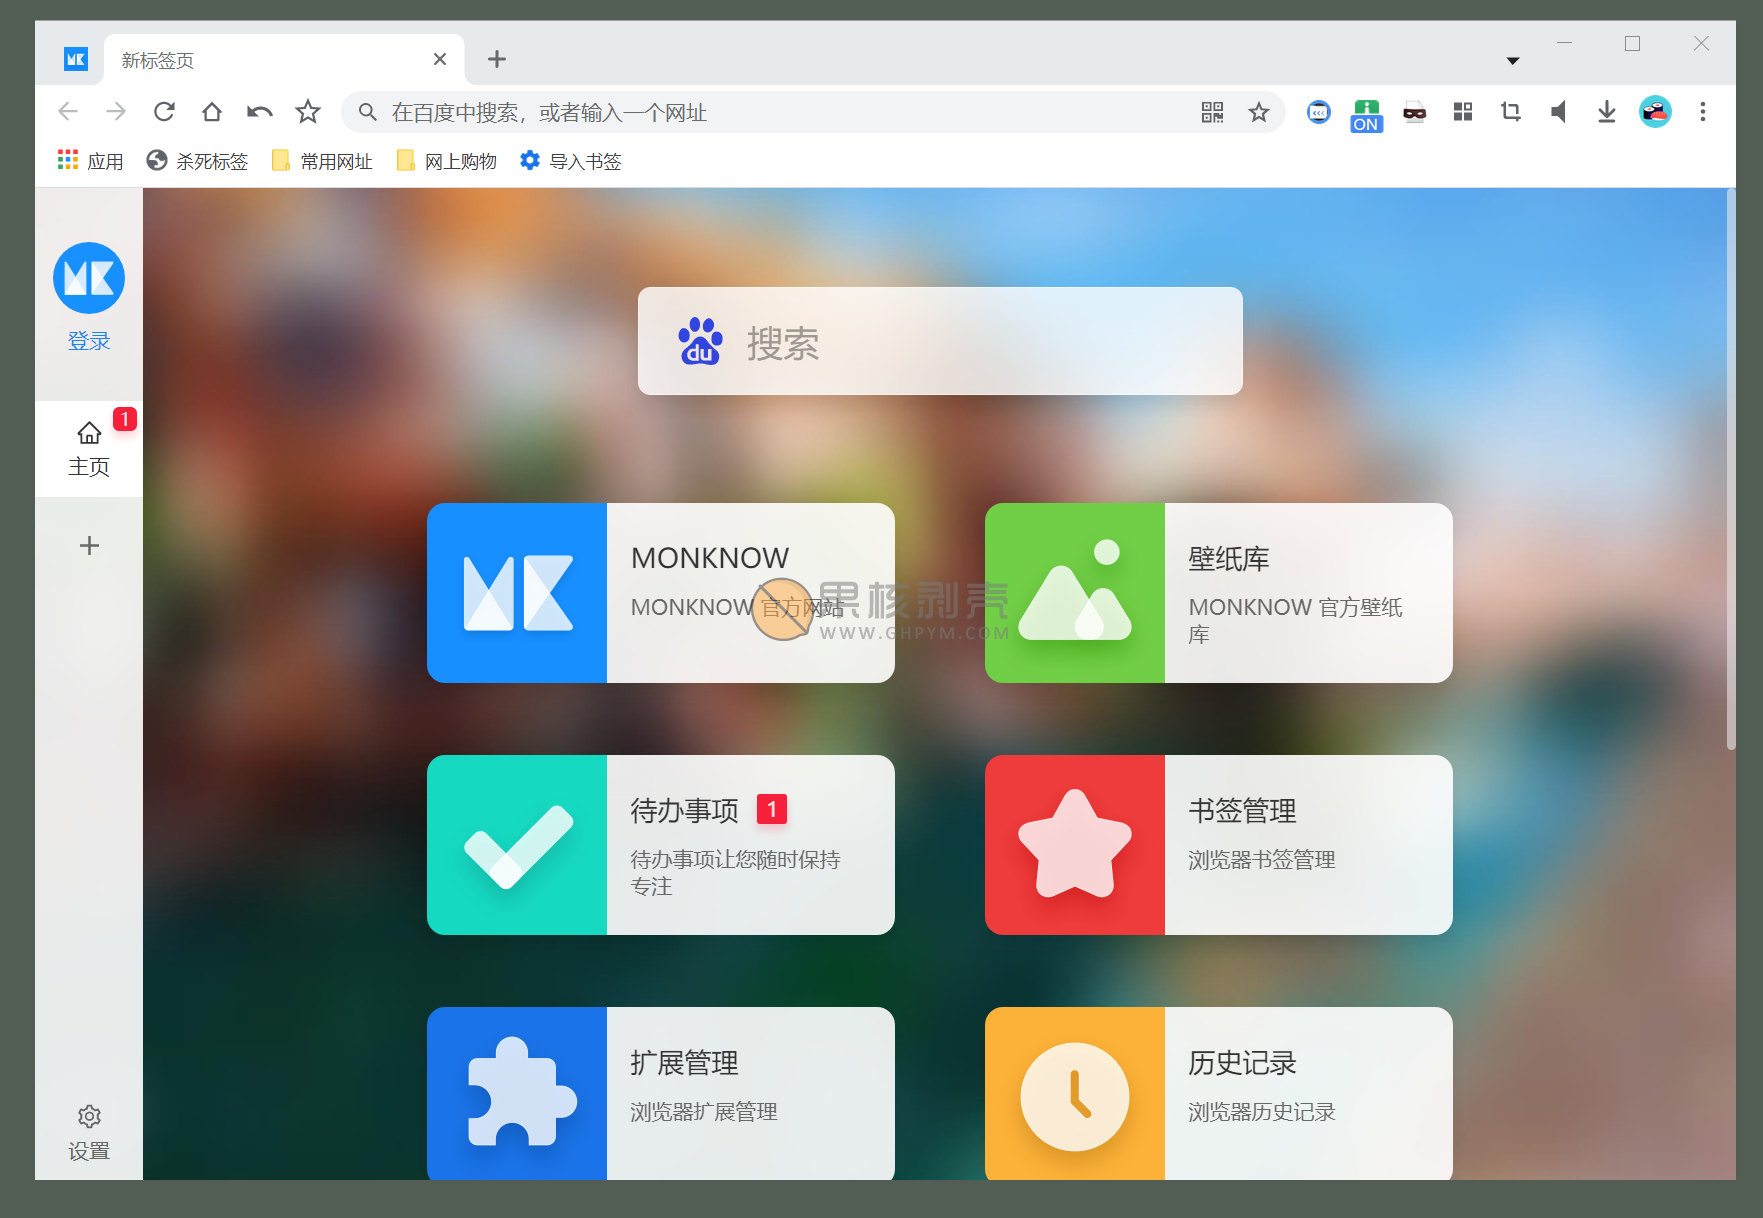Toggle the incognito mask extension icon

tap(1414, 112)
